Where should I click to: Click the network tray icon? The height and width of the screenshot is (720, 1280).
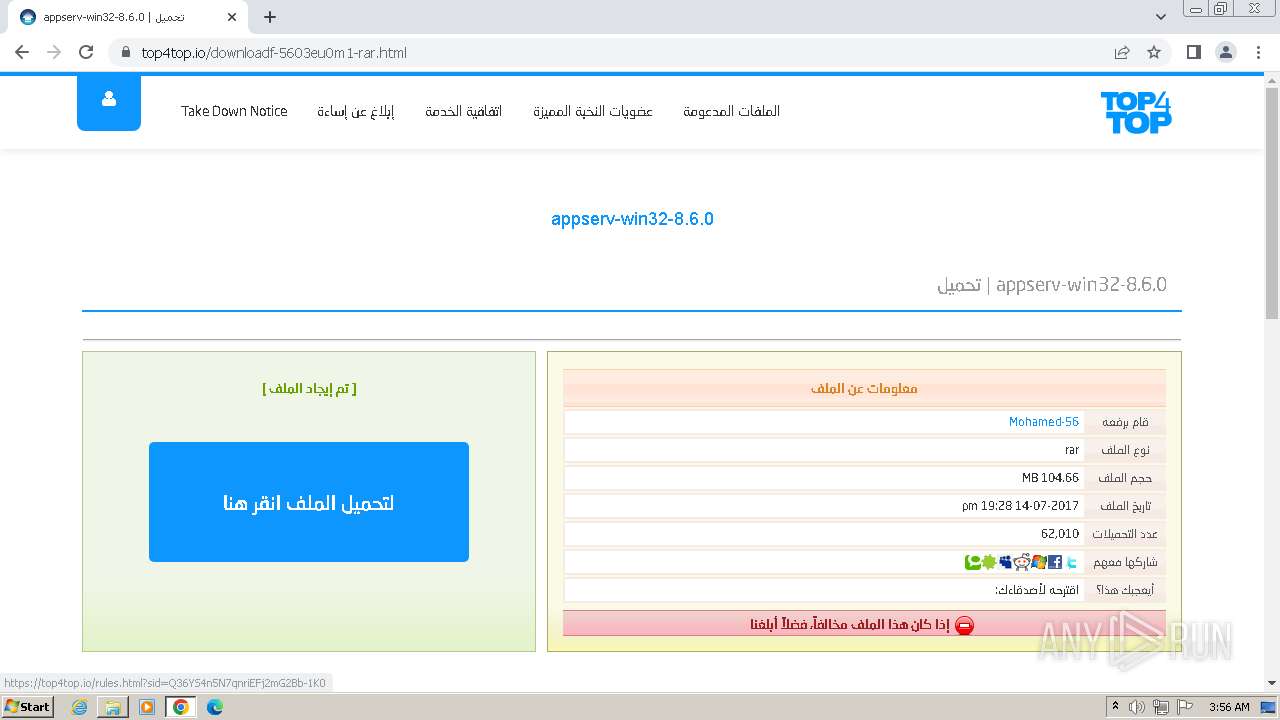point(1161,707)
